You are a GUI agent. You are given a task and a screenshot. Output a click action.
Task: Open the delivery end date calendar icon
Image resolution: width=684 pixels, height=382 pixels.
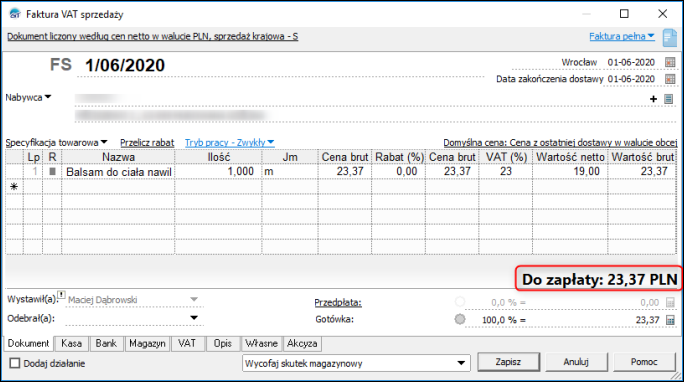click(x=670, y=79)
